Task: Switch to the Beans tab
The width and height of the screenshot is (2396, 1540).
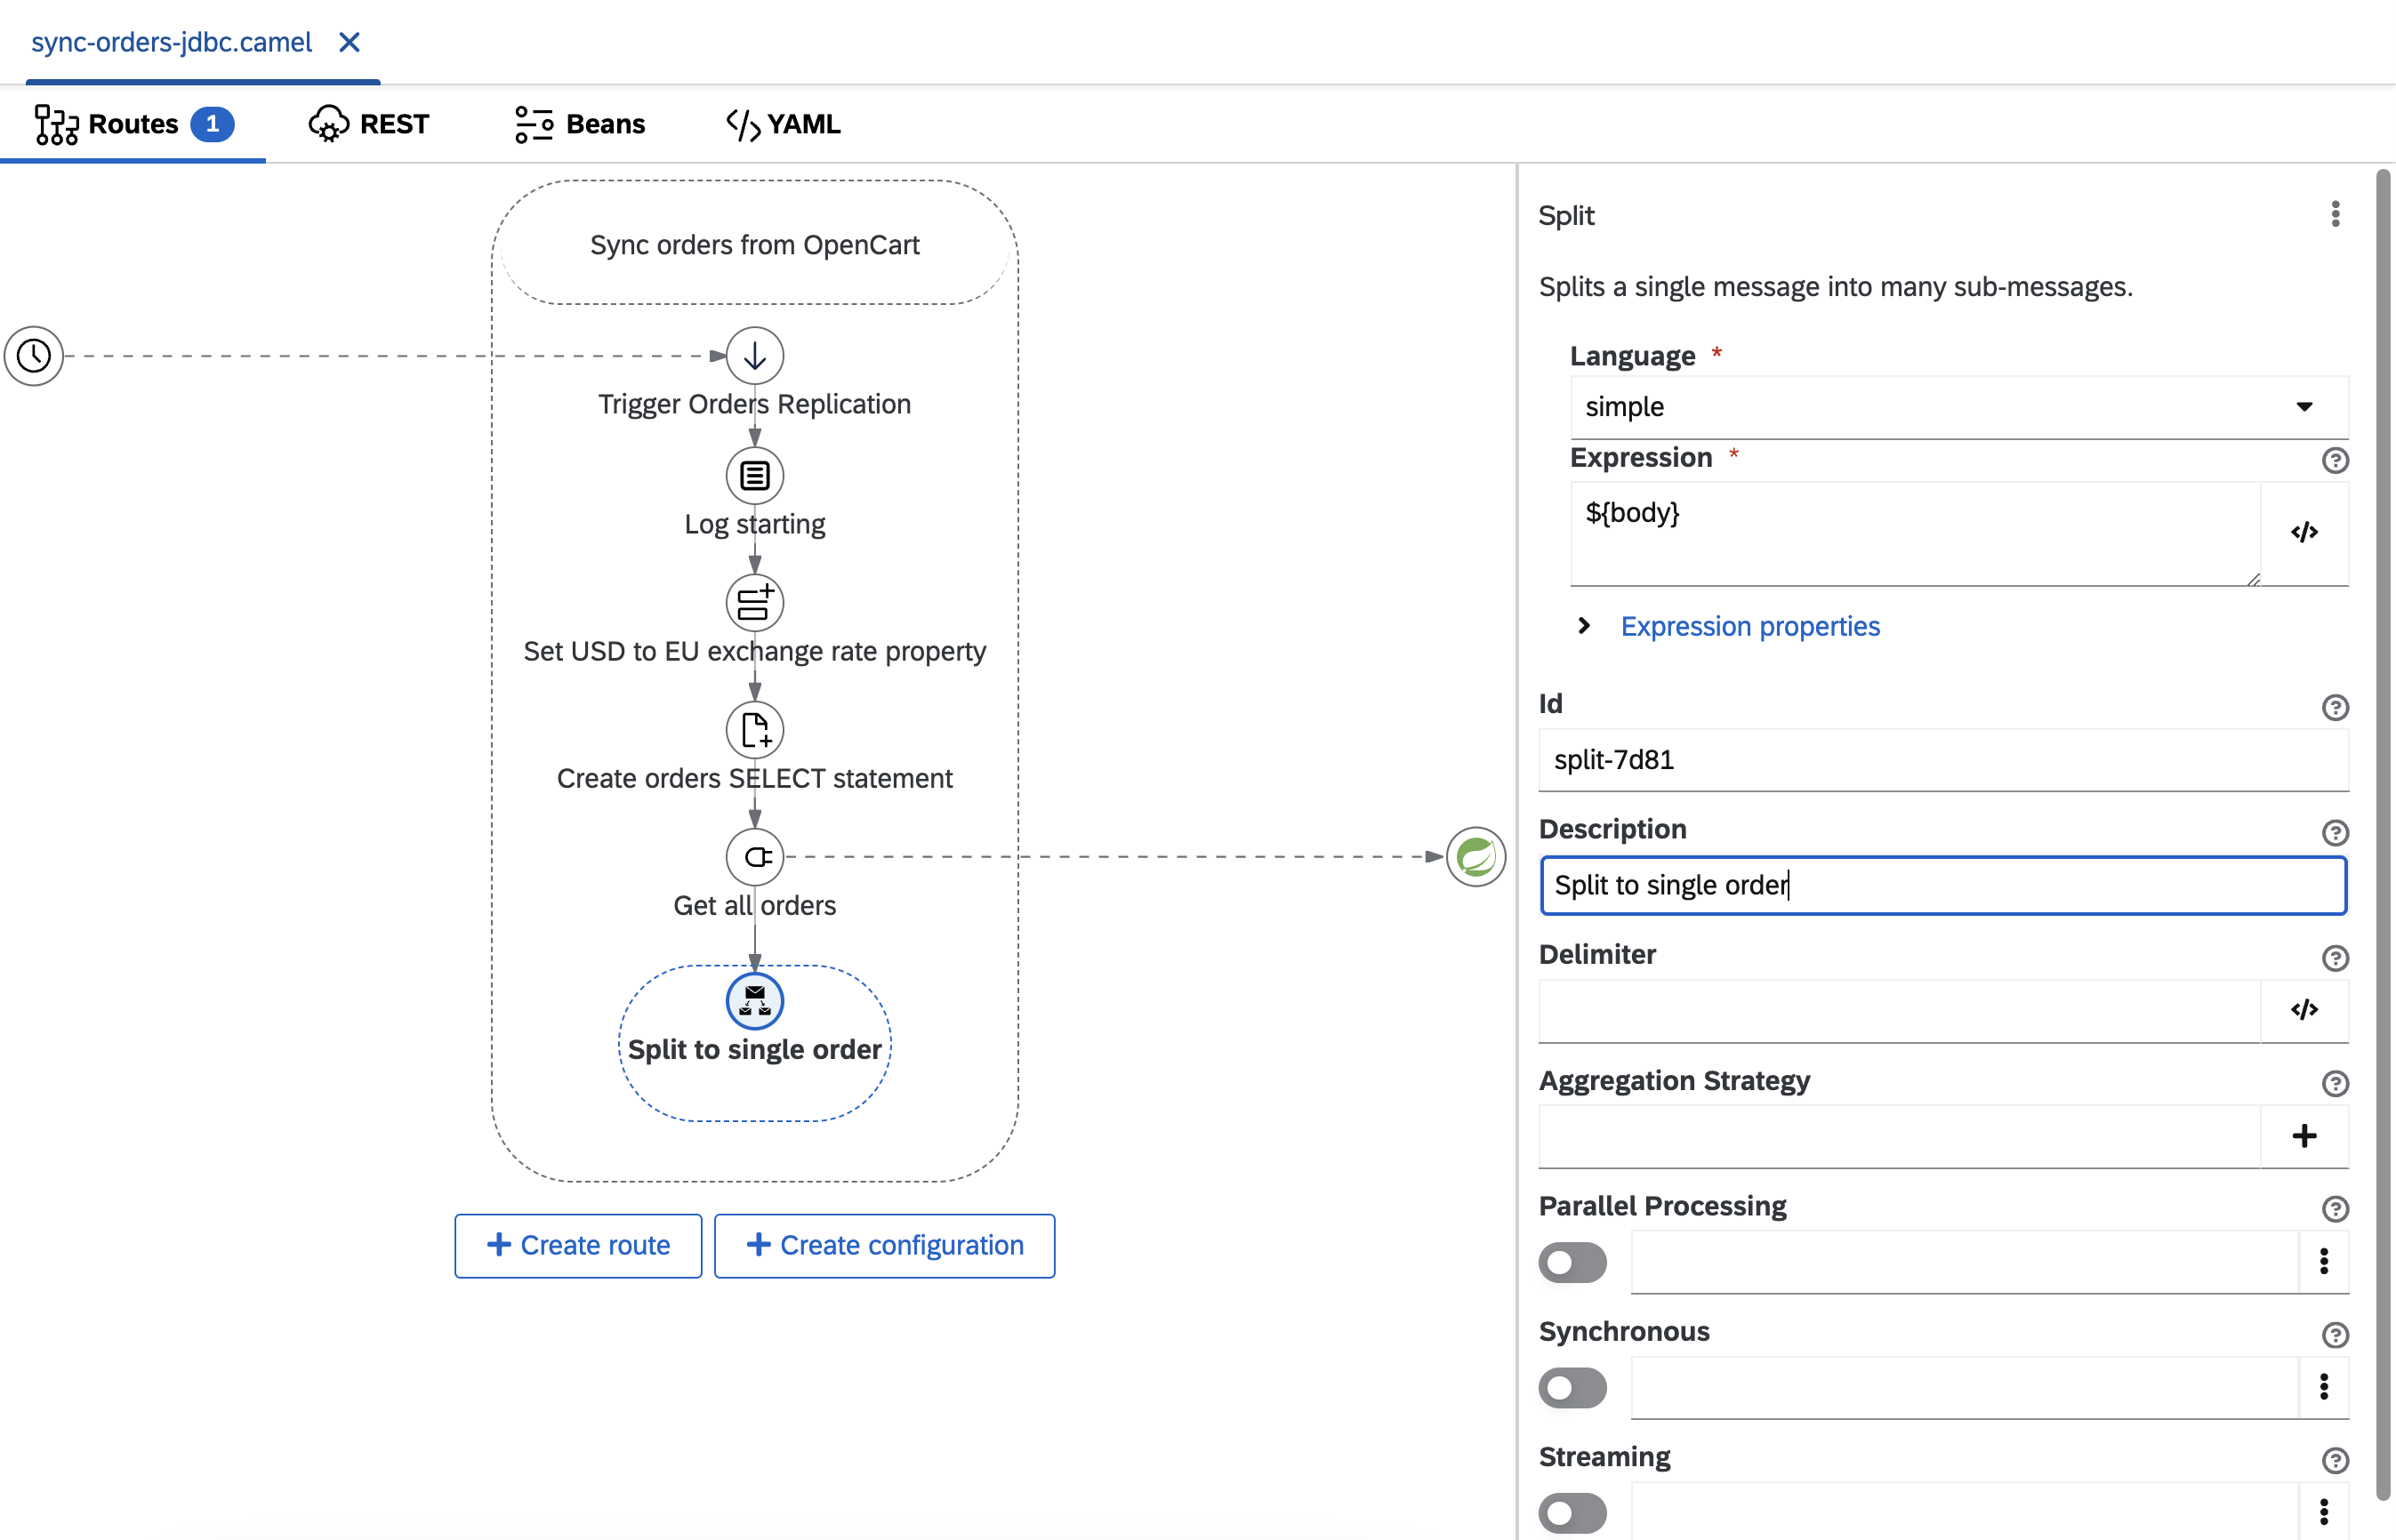Action: tap(580, 124)
